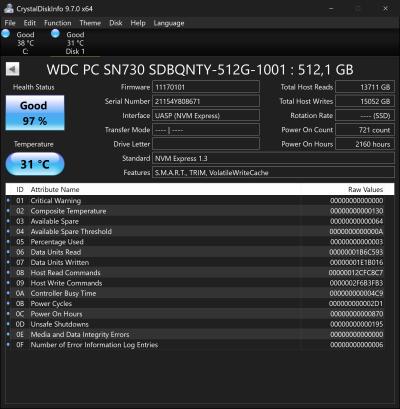Click the Attribute Name column header

coord(55,189)
